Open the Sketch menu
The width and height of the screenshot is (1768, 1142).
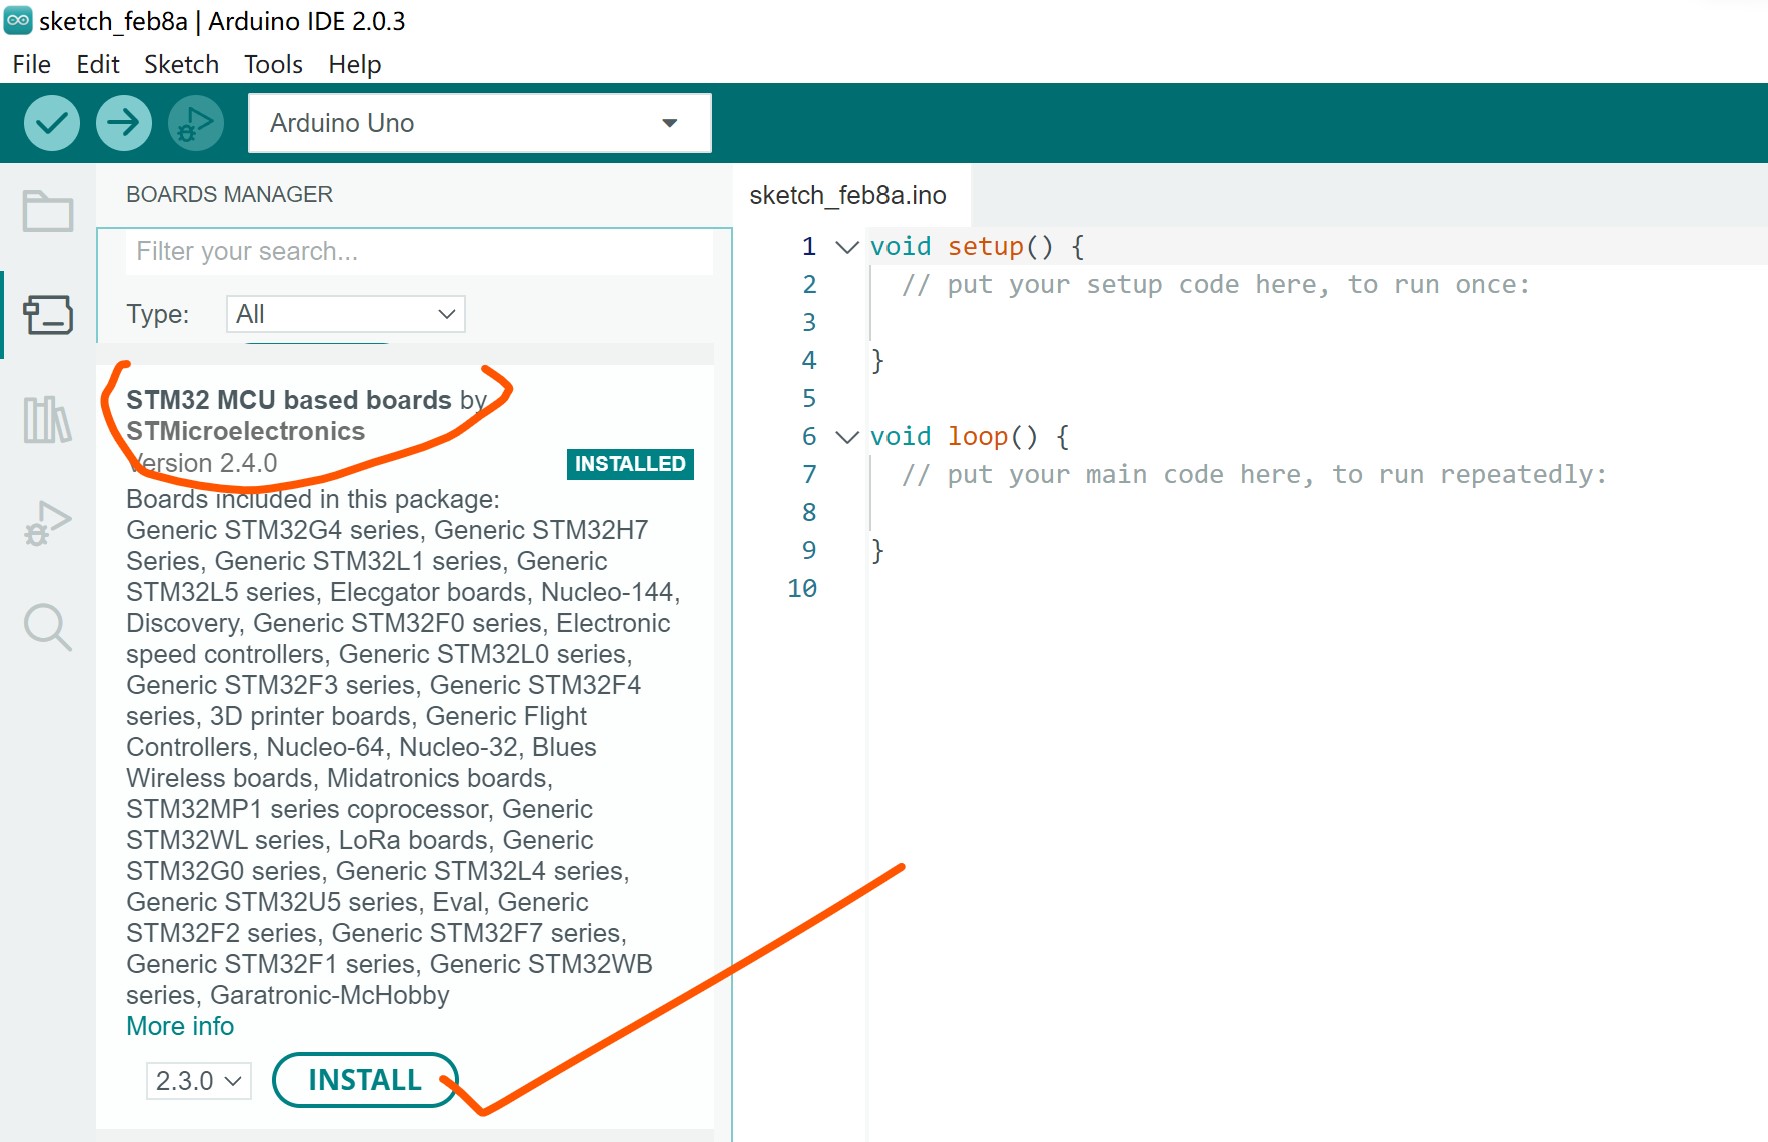[181, 64]
